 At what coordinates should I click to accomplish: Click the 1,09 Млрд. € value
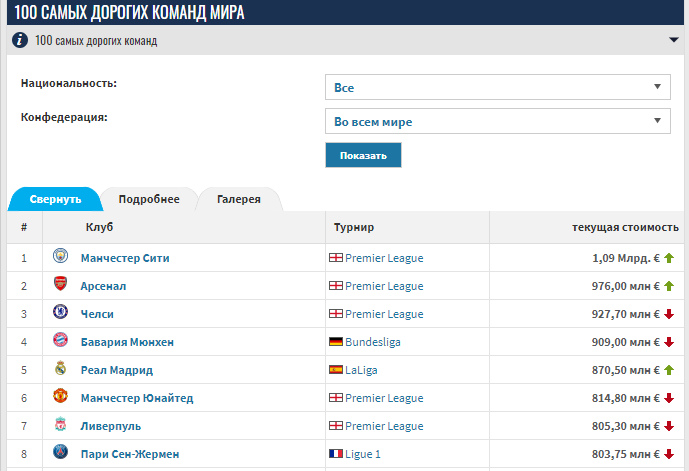[626, 258]
